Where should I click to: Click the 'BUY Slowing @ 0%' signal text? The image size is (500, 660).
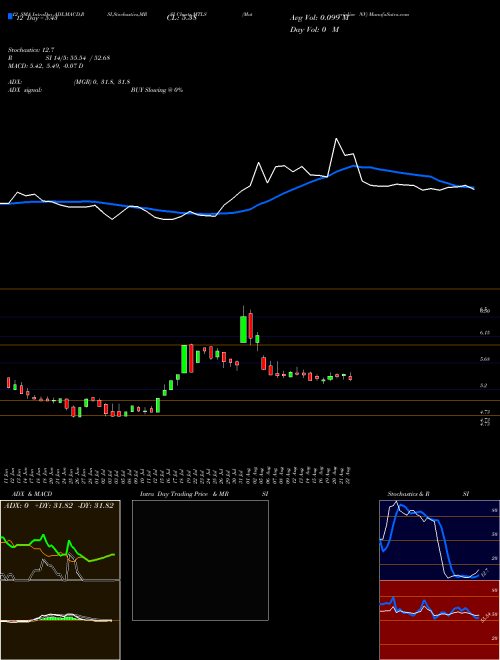coord(157,90)
